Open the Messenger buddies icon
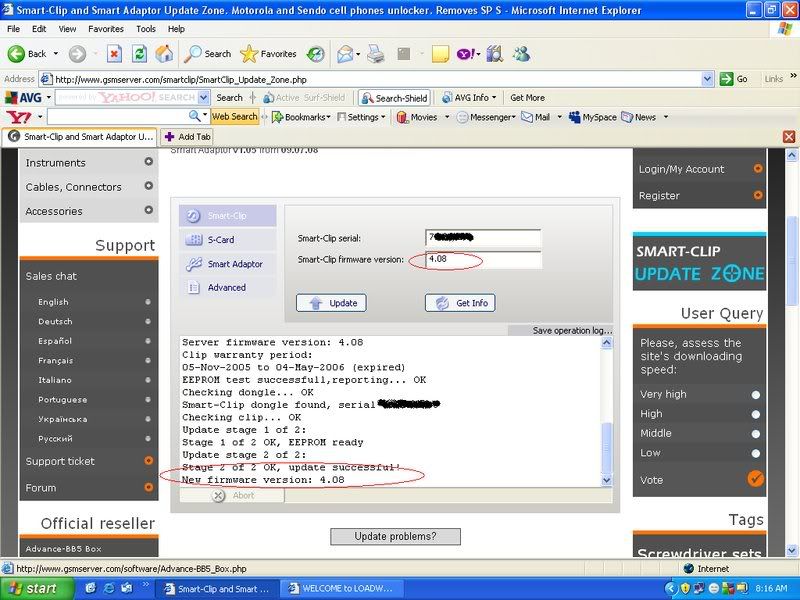800x600 pixels. click(521, 54)
